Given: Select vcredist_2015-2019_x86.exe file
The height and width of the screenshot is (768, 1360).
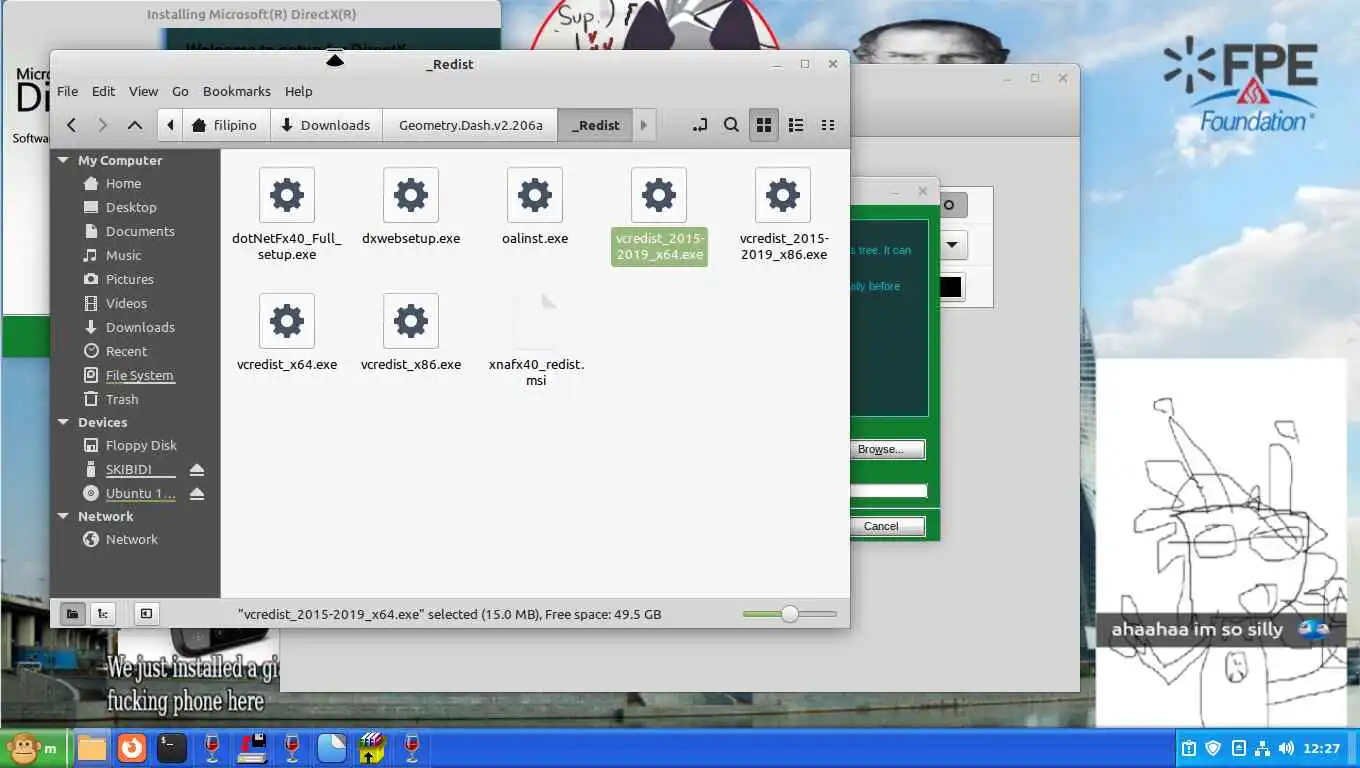Looking at the screenshot, I should (x=783, y=215).
